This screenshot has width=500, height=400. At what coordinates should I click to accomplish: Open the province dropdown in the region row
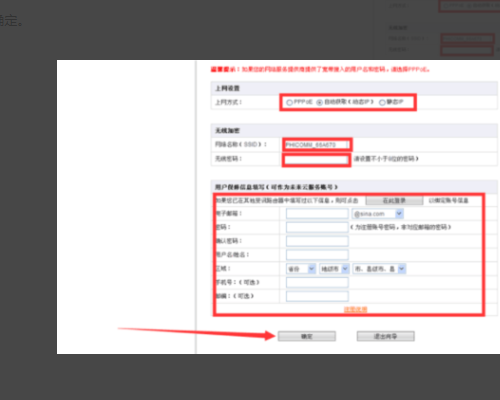[x=301, y=269]
